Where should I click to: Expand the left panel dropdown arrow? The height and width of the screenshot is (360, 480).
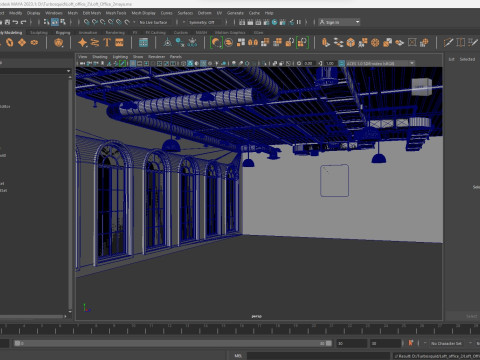pos(68,71)
